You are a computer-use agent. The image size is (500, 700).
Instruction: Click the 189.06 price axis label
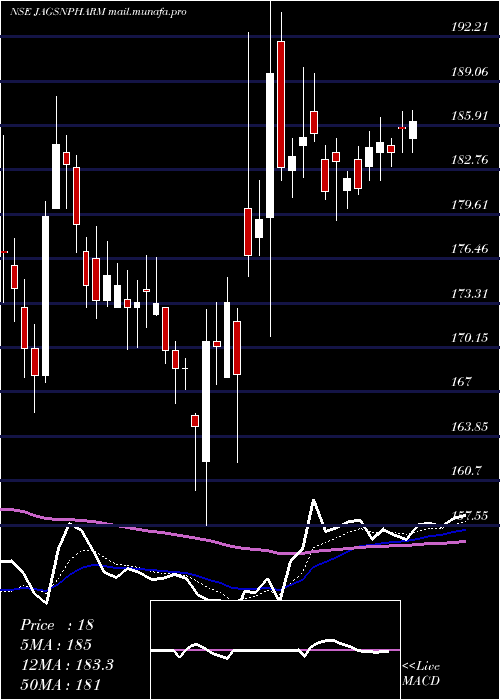coord(469,71)
